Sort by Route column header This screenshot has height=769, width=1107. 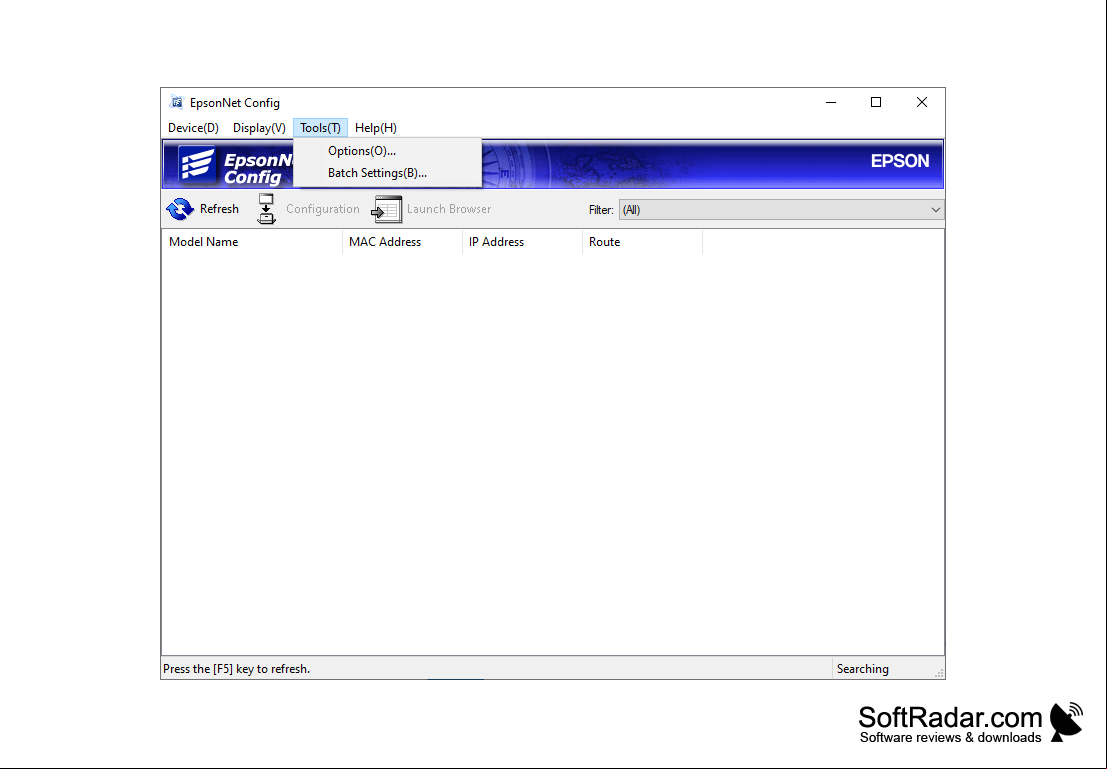(x=642, y=242)
